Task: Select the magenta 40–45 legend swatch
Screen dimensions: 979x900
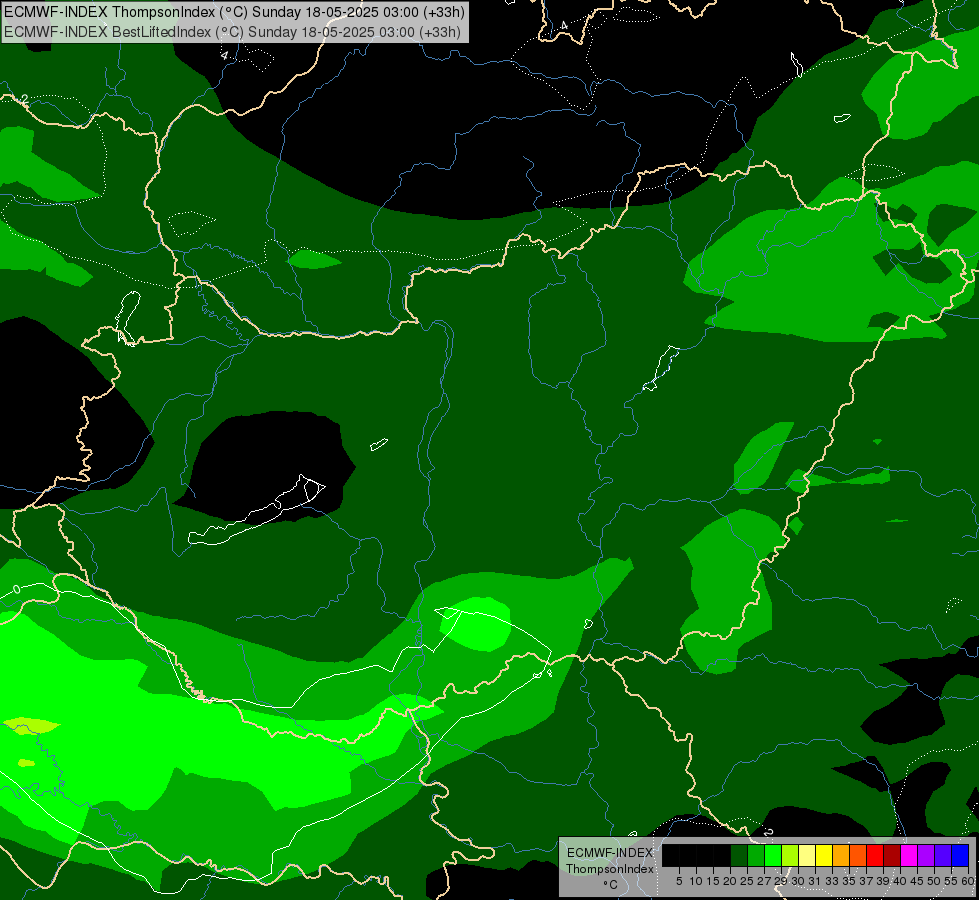Action: coord(909,855)
